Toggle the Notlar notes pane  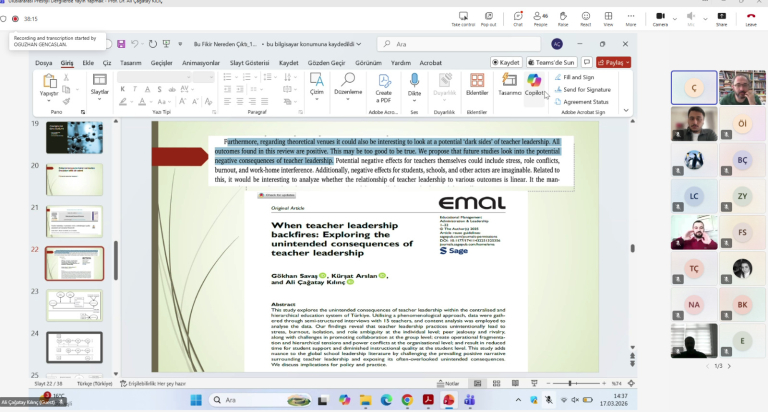pos(448,383)
